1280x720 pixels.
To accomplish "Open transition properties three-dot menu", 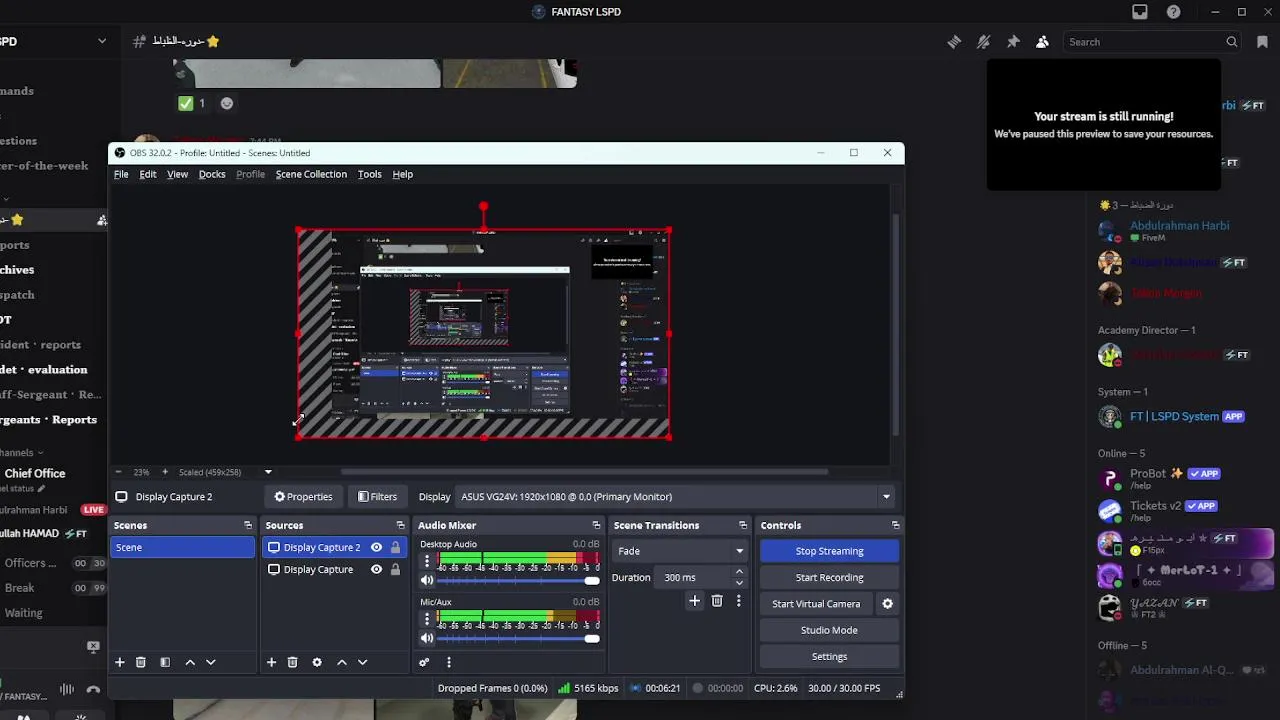I will tap(739, 600).
